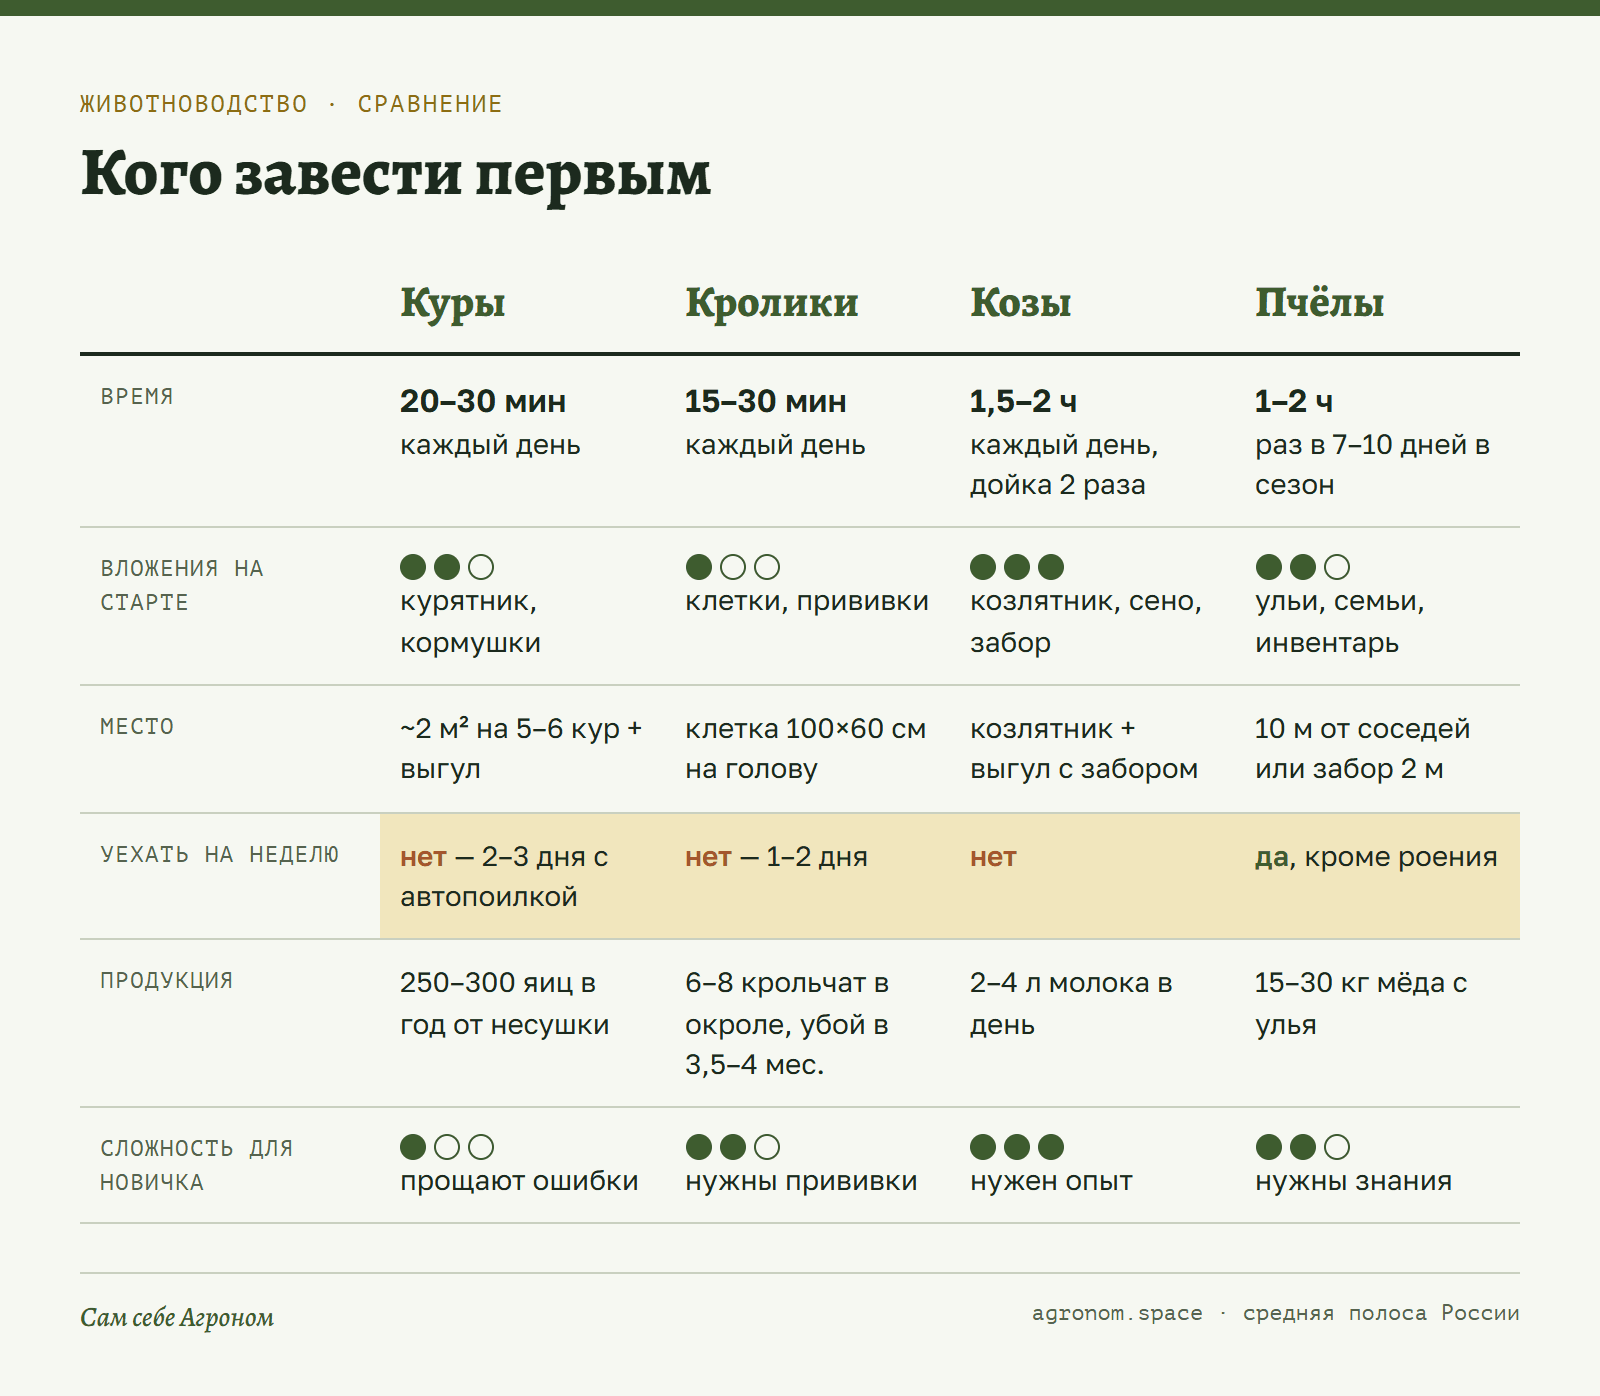This screenshot has height=1396, width=1600.
Task: Click the "1–2 ч" time value
Action: [x=1294, y=402]
